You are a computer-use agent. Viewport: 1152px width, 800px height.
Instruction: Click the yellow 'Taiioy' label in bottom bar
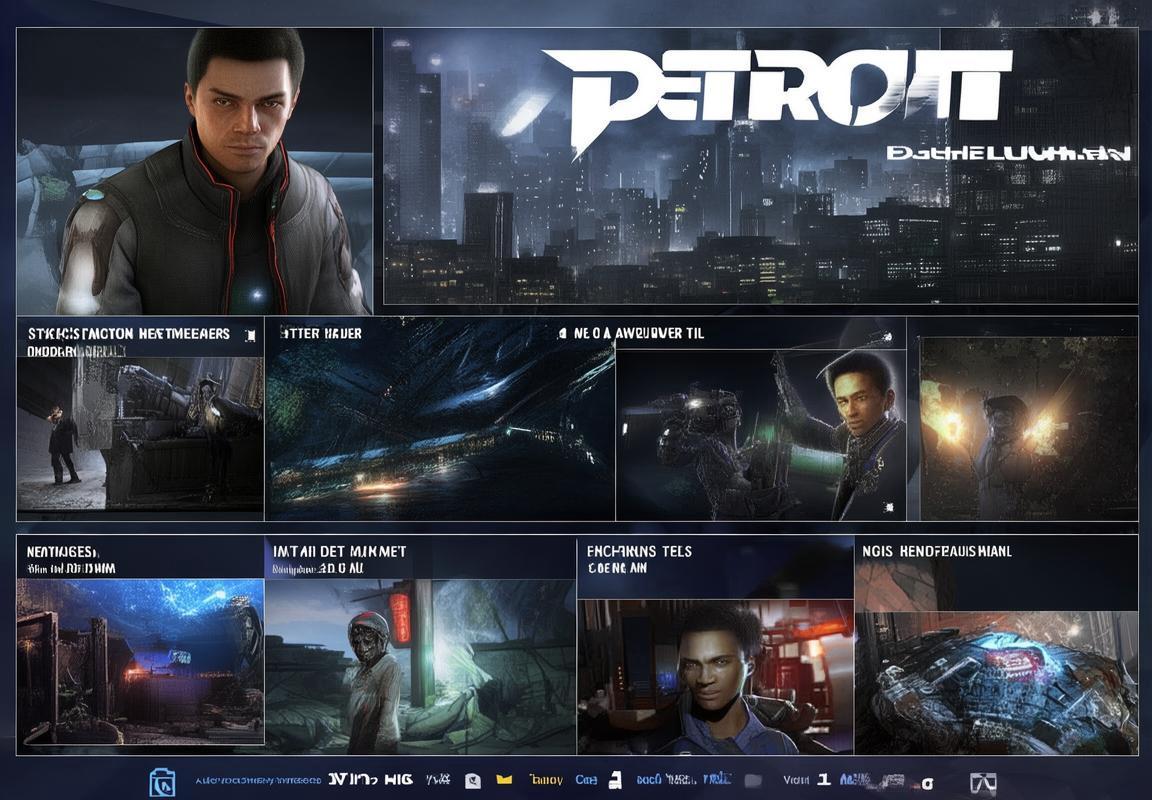click(546, 780)
